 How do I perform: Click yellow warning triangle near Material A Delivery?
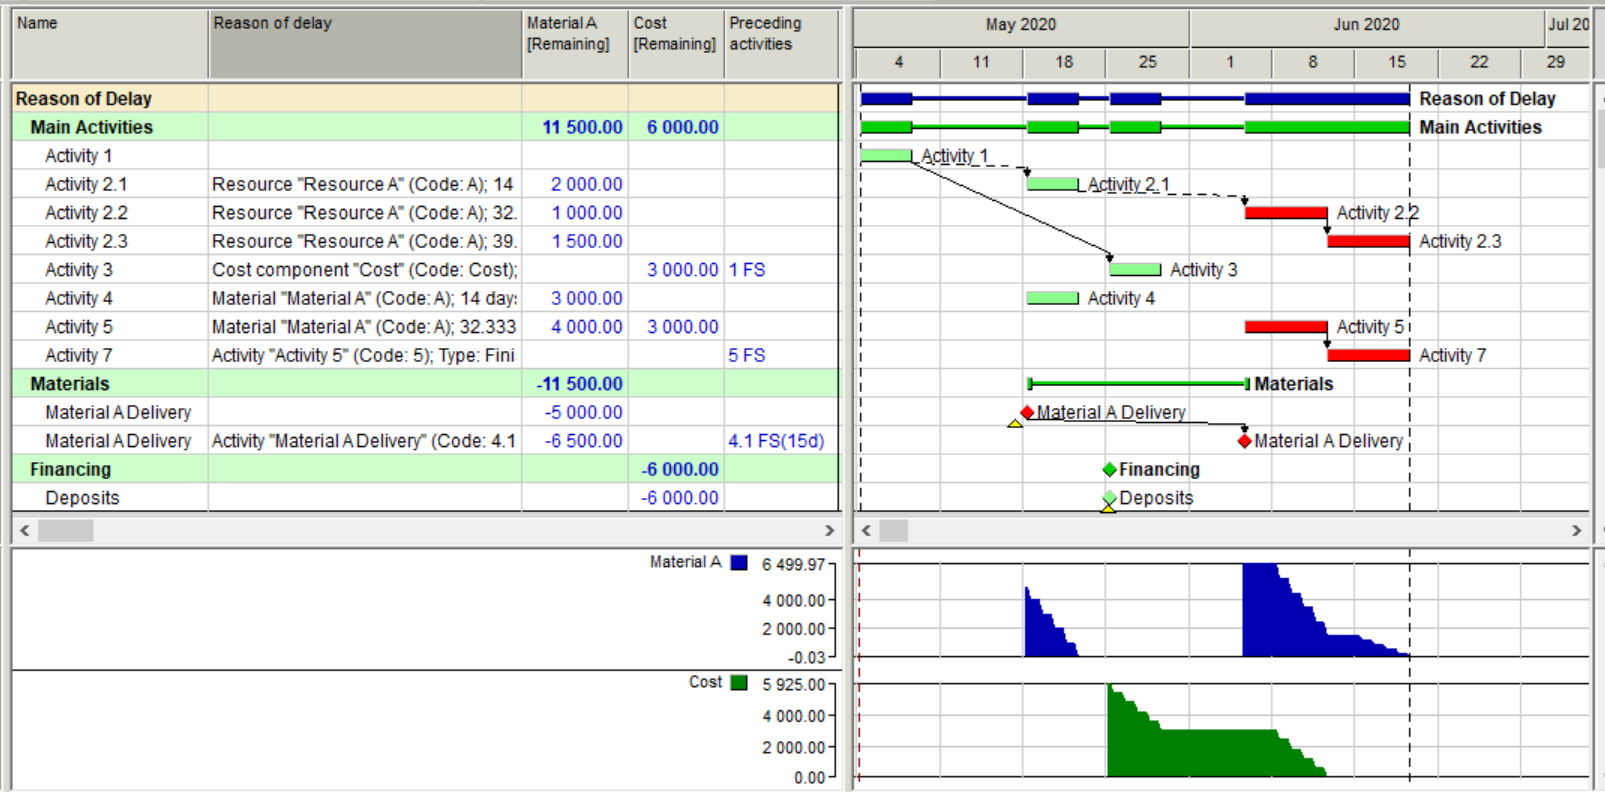1015,424
